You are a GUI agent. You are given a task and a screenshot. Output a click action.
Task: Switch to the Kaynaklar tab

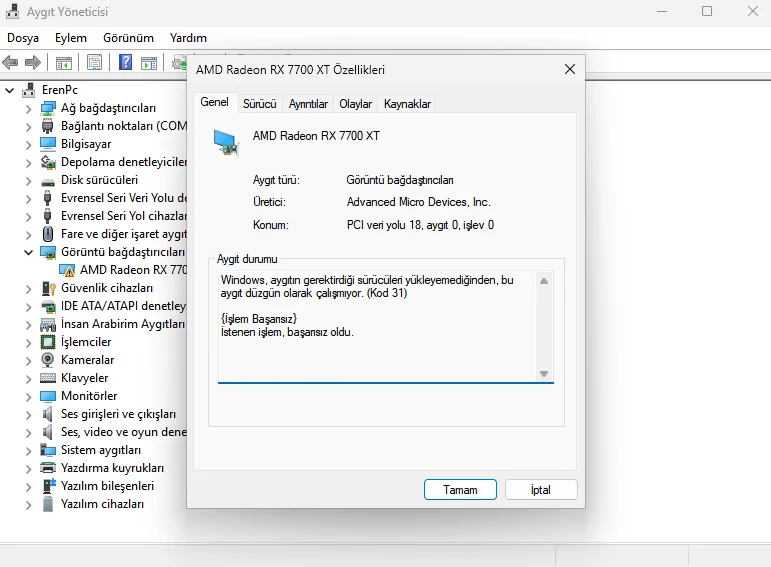click(407, 104)
